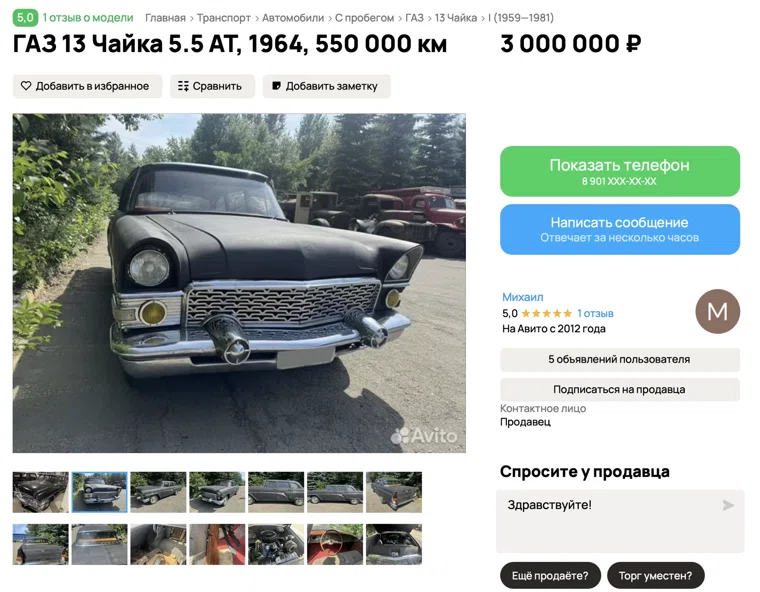The height and width of the screenshot is (592, 760).
Task: Click the compare list icon
Action: click(x=183, y=86)
